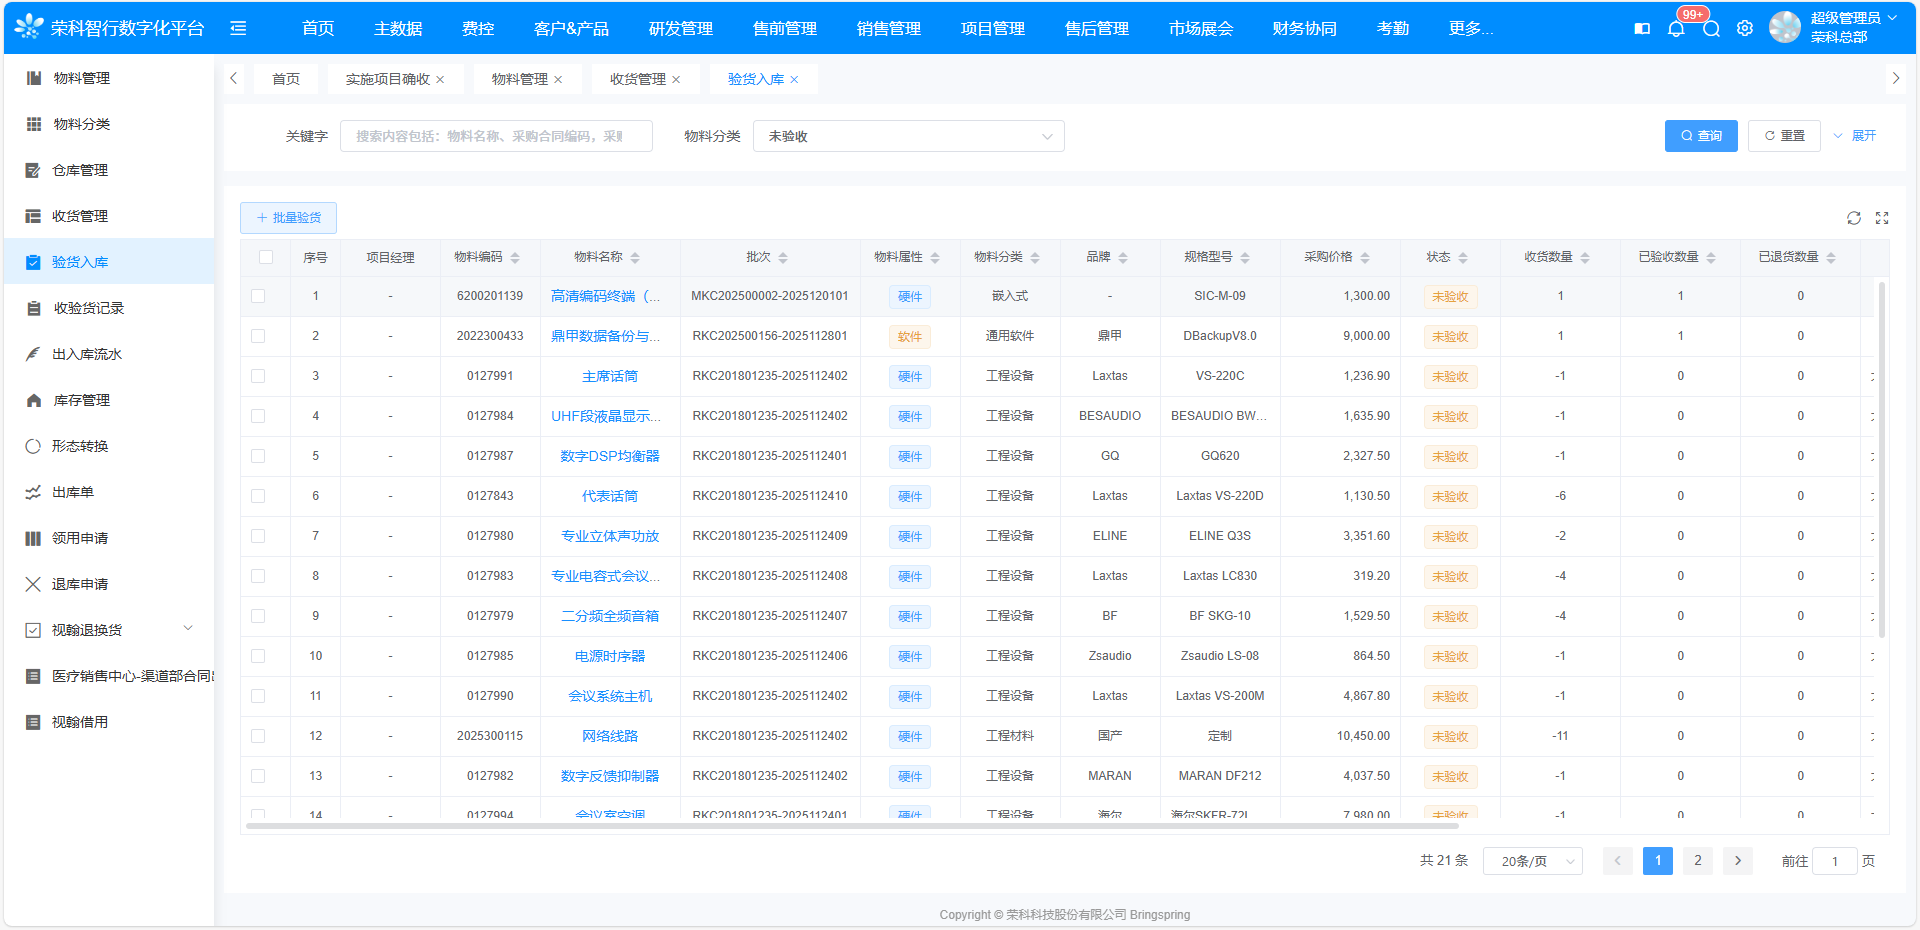Collapse the sidebar using the menu fold icon
Image resolution: width=1920 pixels, height=930 pixels.
coord(238,29)
